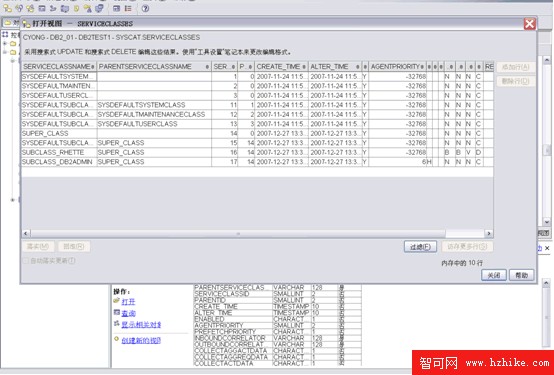Click the PREFETCHPRIORITY row in the column list
Image resolution: width=554 pixels, height=375 pixels.
[277, 332]
